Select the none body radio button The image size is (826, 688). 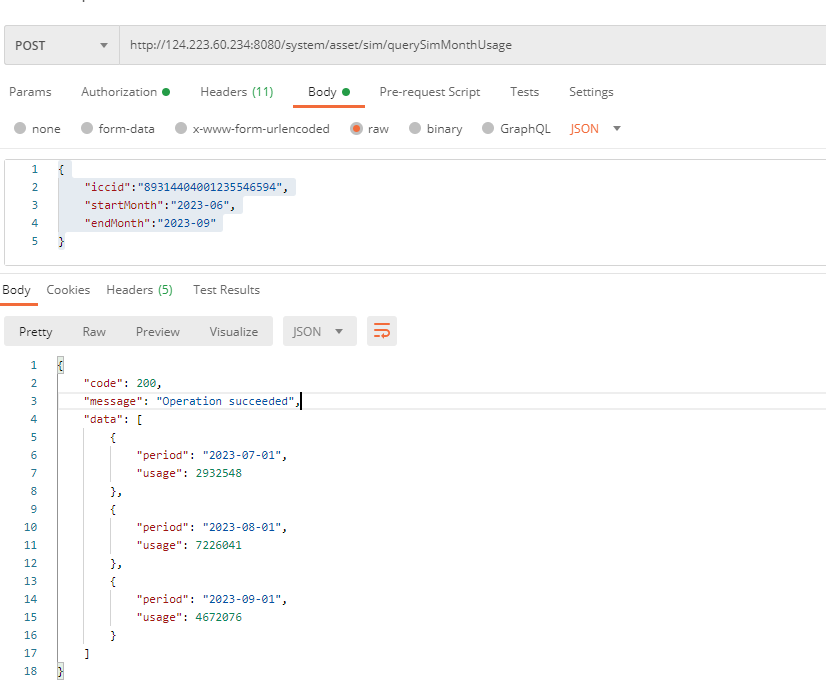19,129
